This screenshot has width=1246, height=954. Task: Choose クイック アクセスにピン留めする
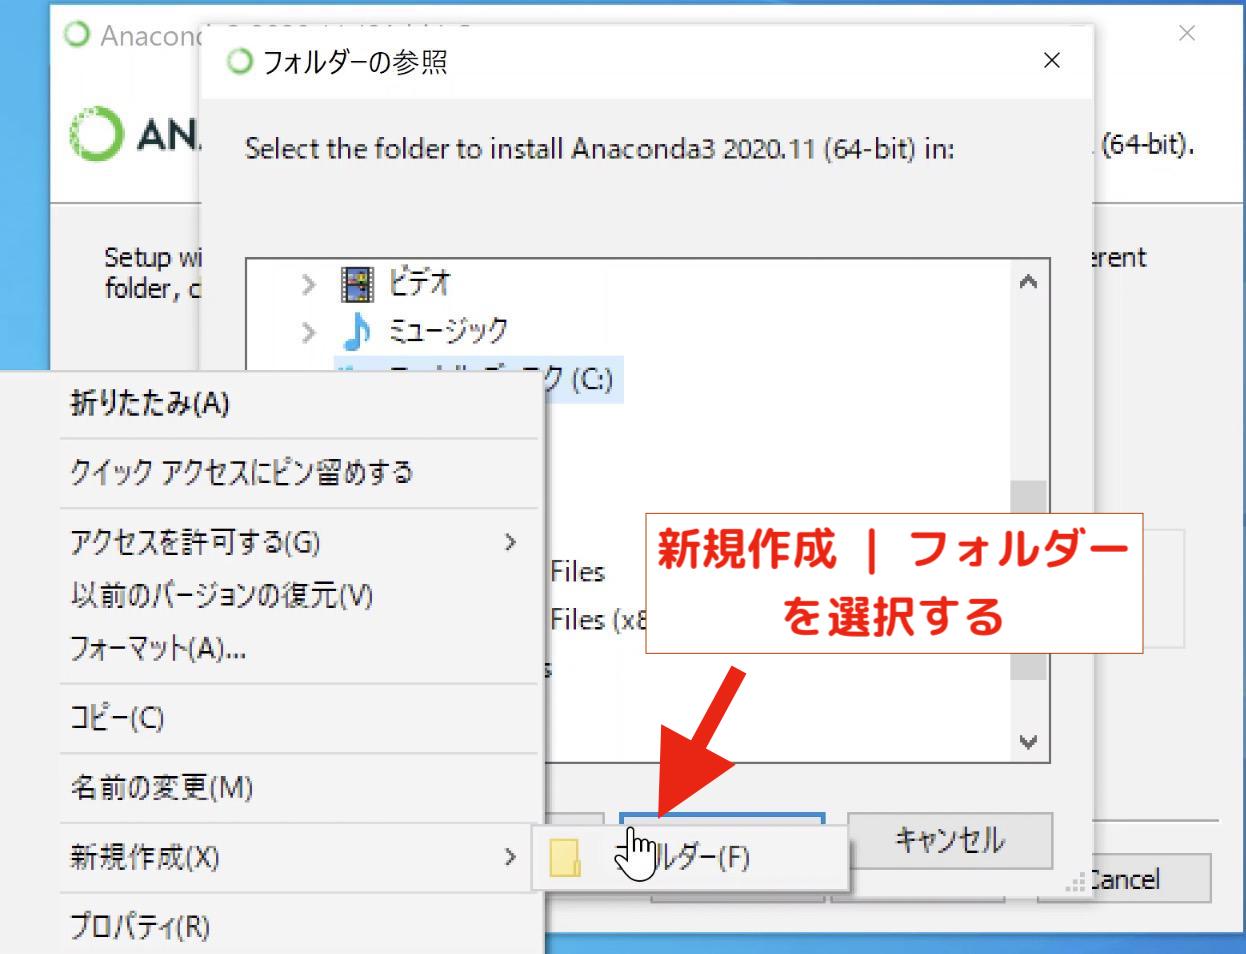(241, 472)
